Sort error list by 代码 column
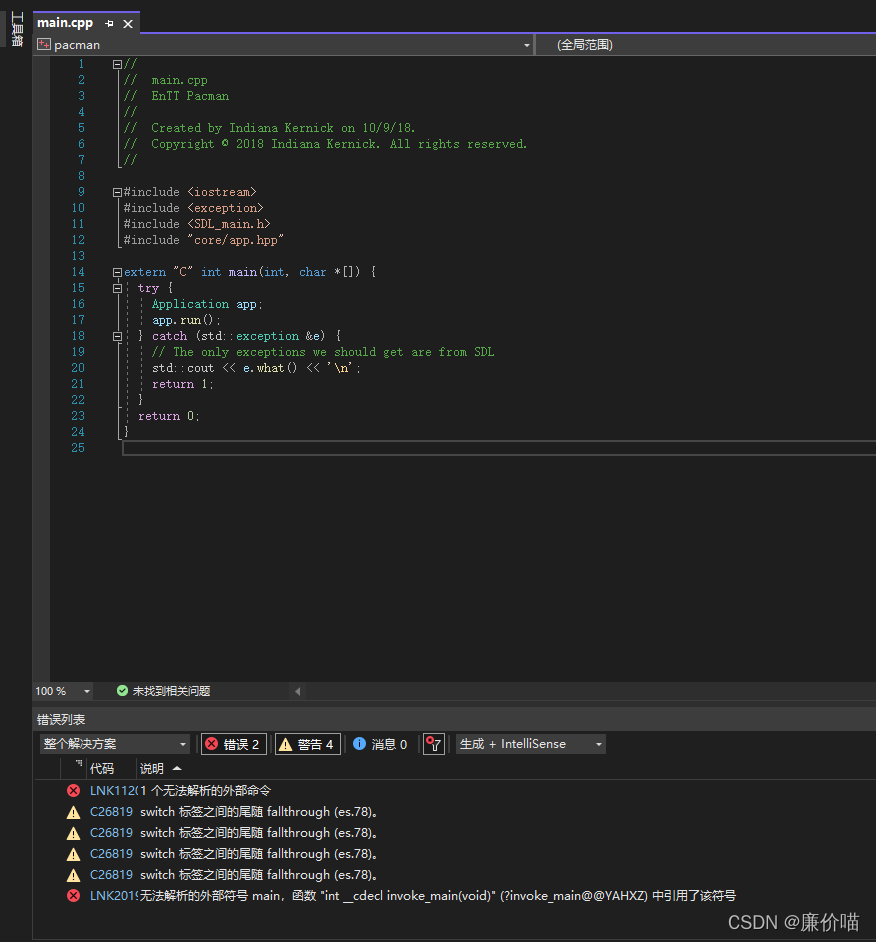 (x=102, y=768)
